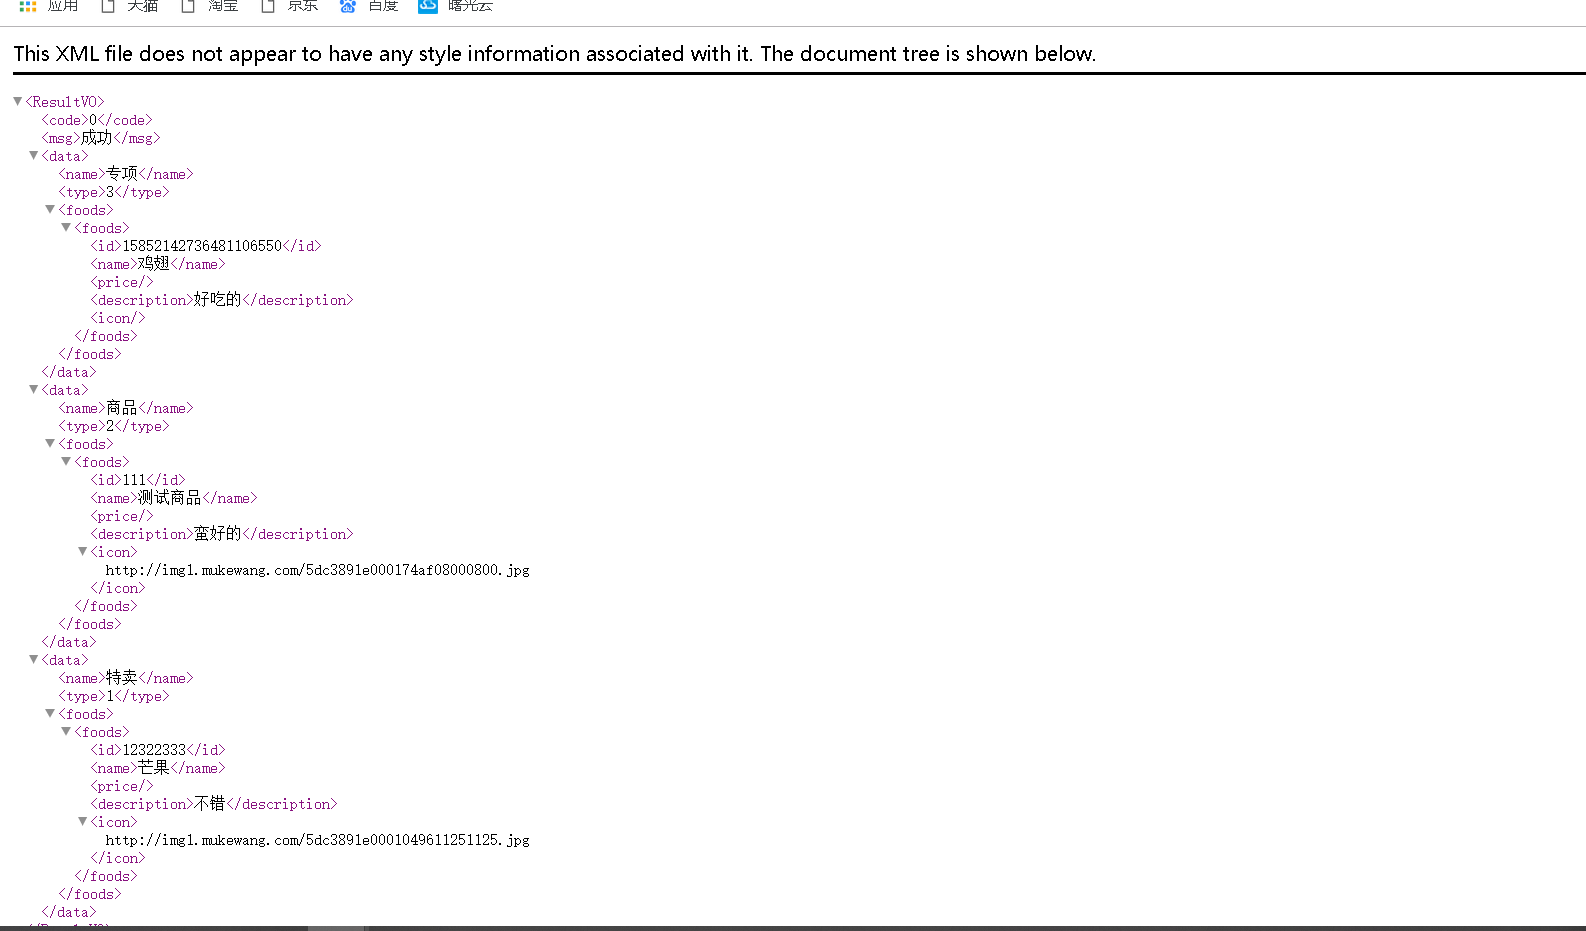Click the image URL ending 5dc3891e000174af08000800.jpg
The height and width of the screenshot is (931, 1586).
pos(318,570)
